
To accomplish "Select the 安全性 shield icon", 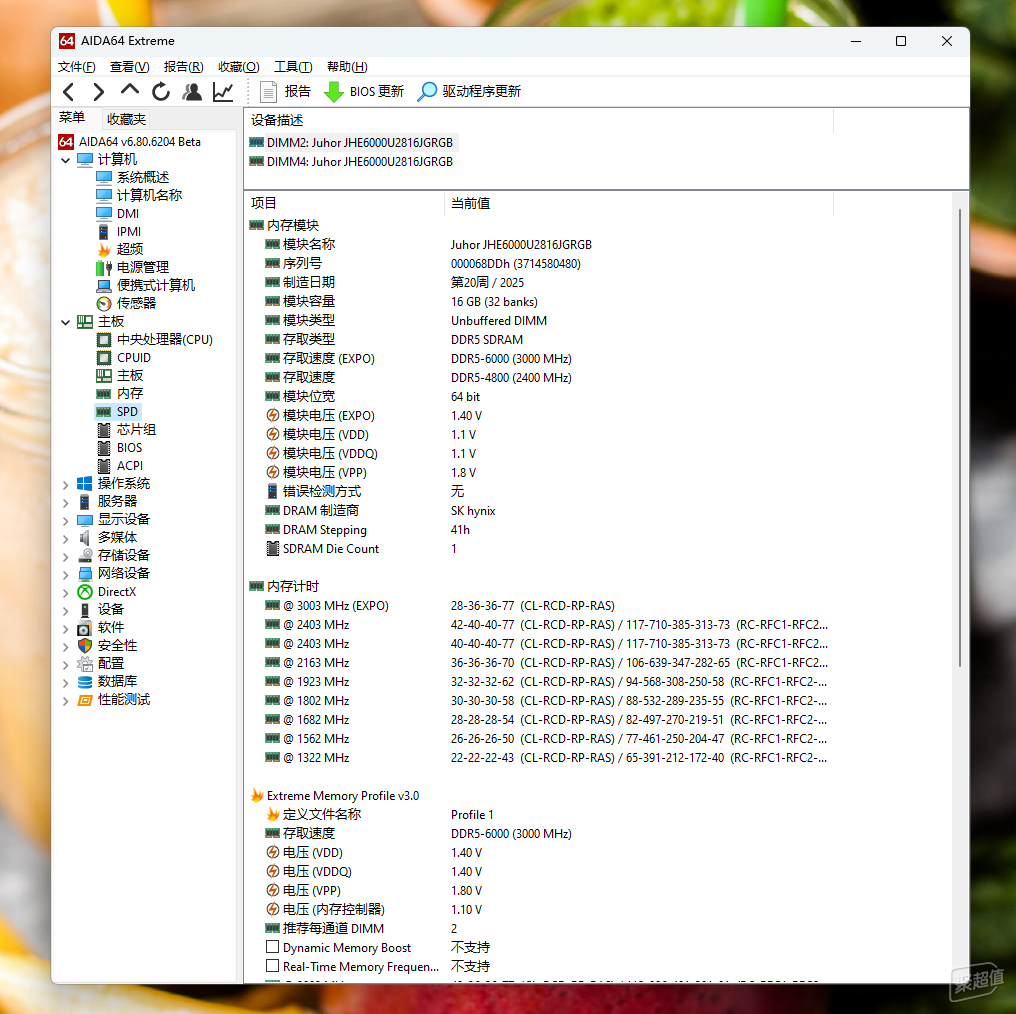I will [x=84, y=645].
